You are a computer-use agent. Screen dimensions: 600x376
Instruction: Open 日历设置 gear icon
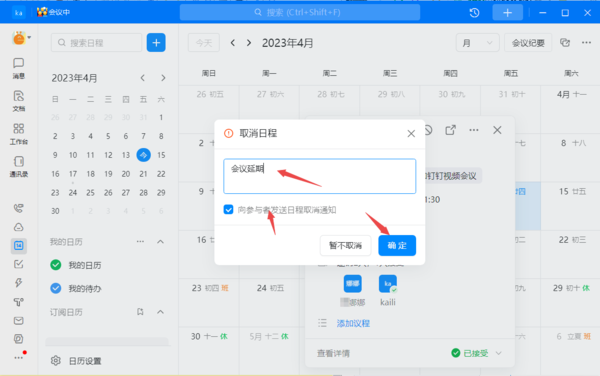point(56,360)
